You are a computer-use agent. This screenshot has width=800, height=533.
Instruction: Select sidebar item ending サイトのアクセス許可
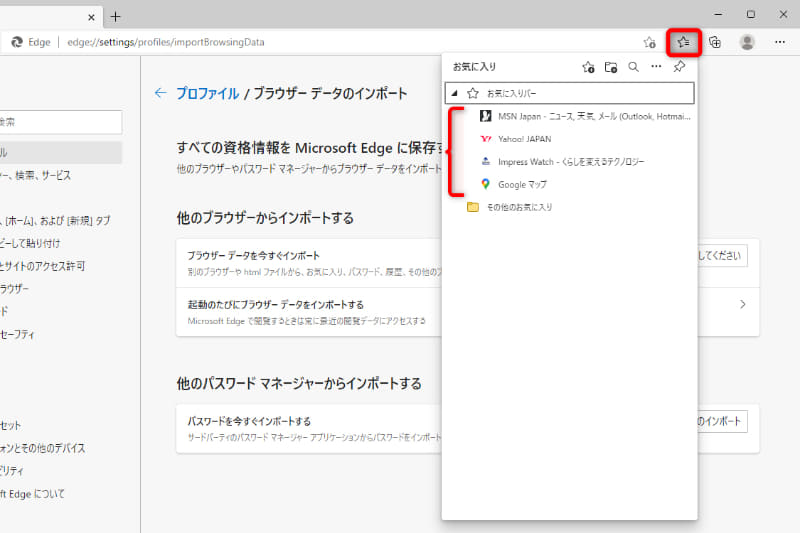click(42, 266)
